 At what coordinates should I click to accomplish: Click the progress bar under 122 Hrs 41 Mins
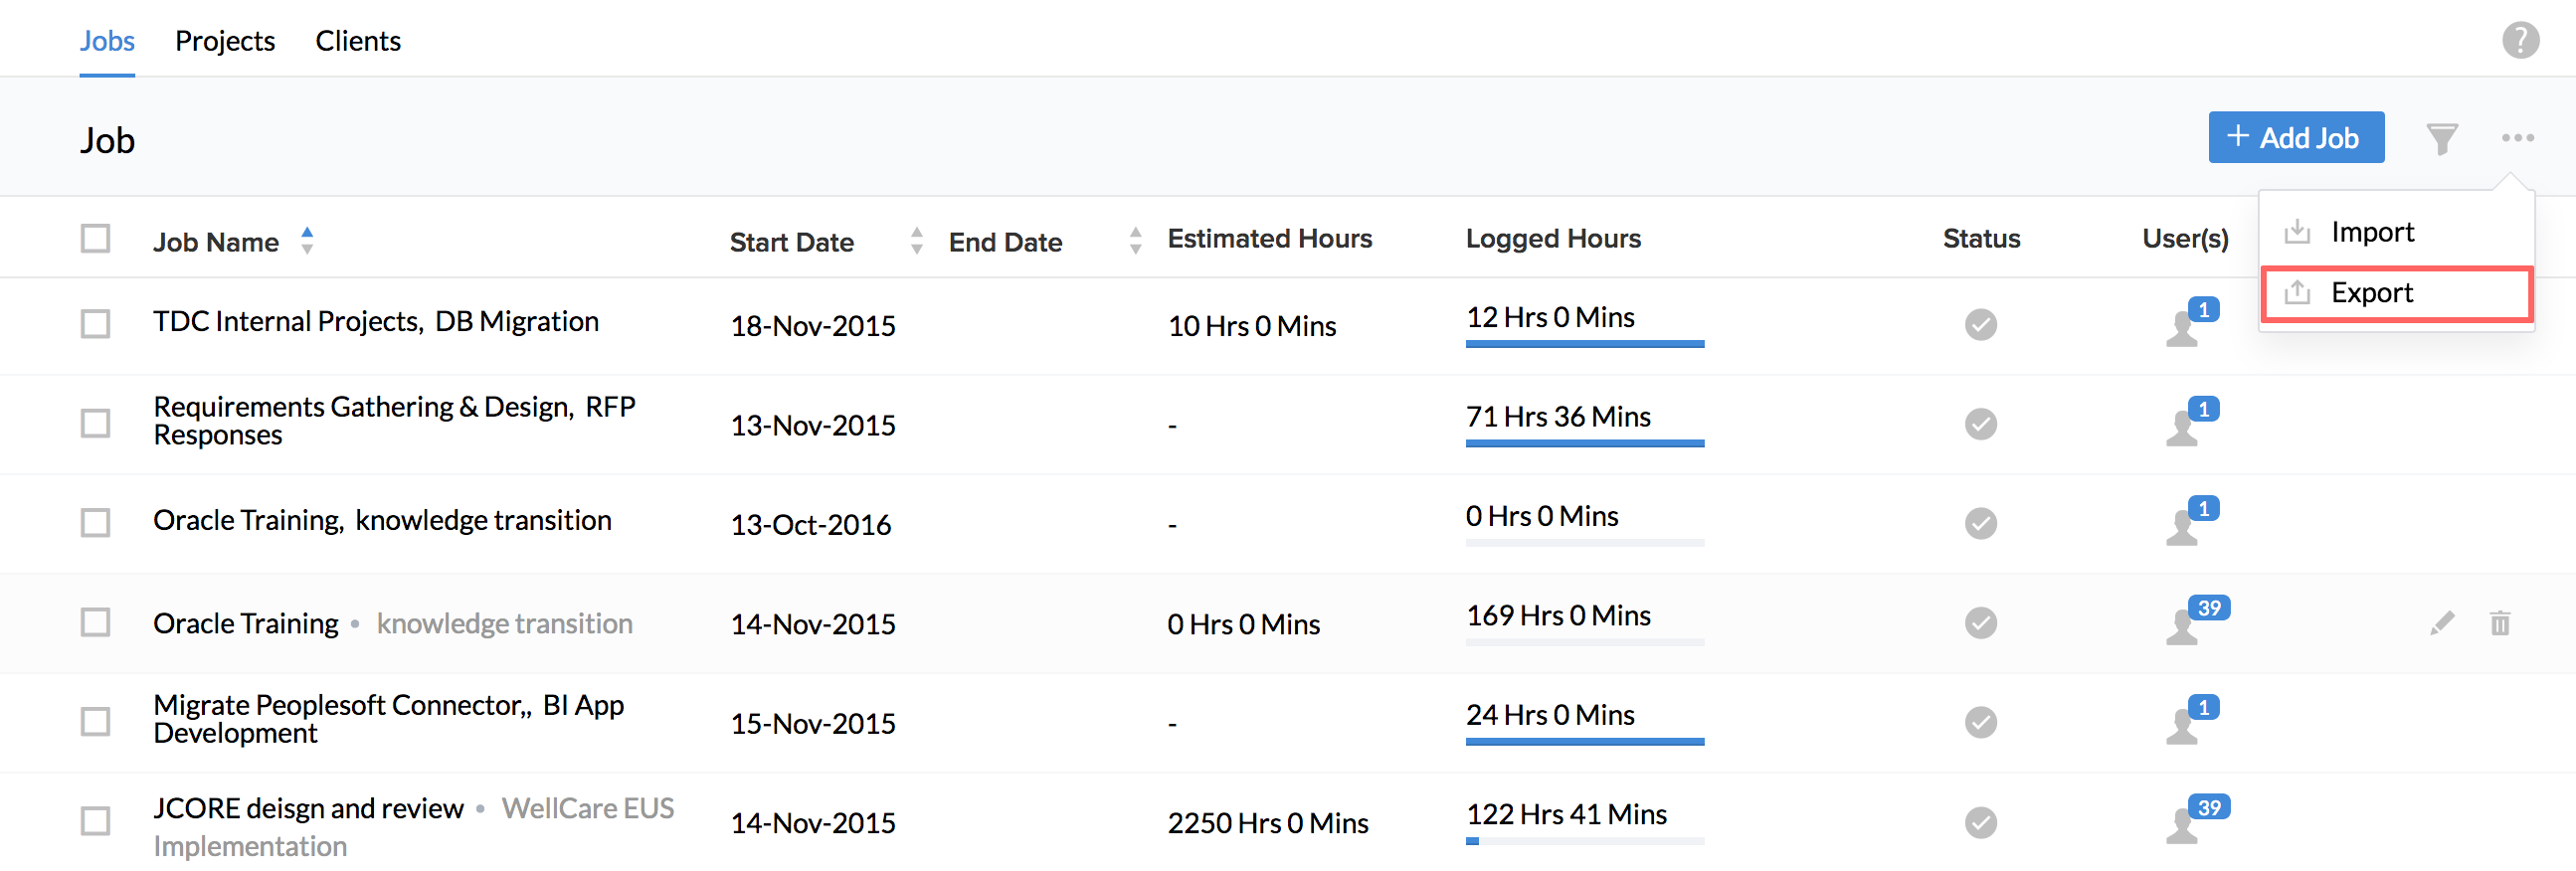click(1584, 842)
